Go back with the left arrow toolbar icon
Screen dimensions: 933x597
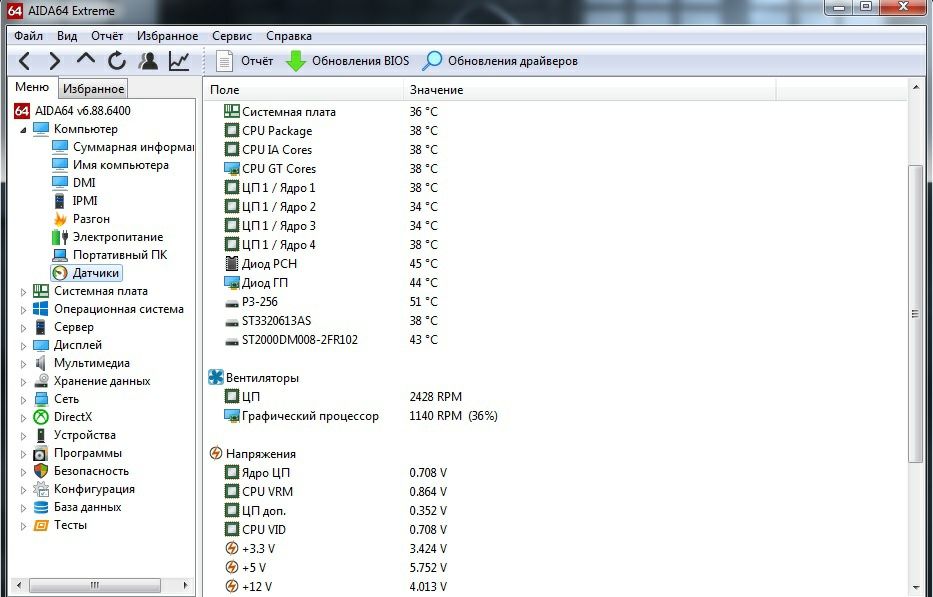(x=24, y=61)
